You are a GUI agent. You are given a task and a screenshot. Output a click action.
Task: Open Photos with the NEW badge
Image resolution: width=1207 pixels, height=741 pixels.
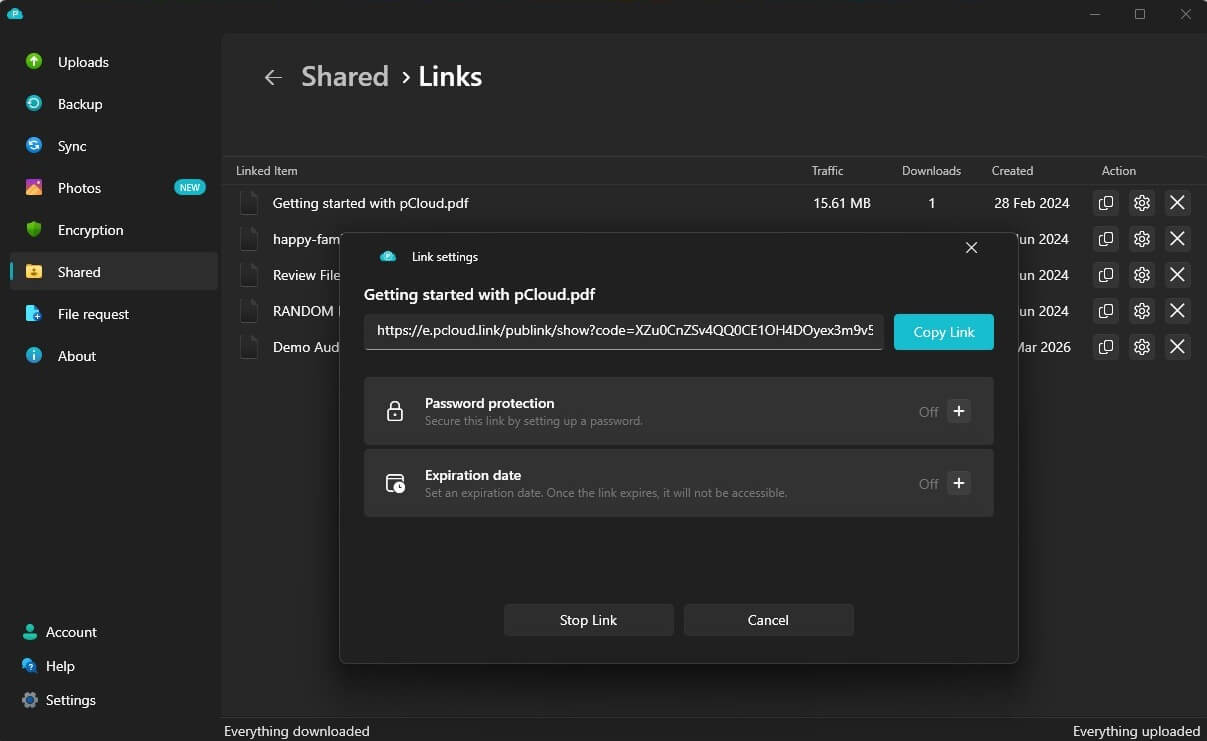tap(80, 188)
